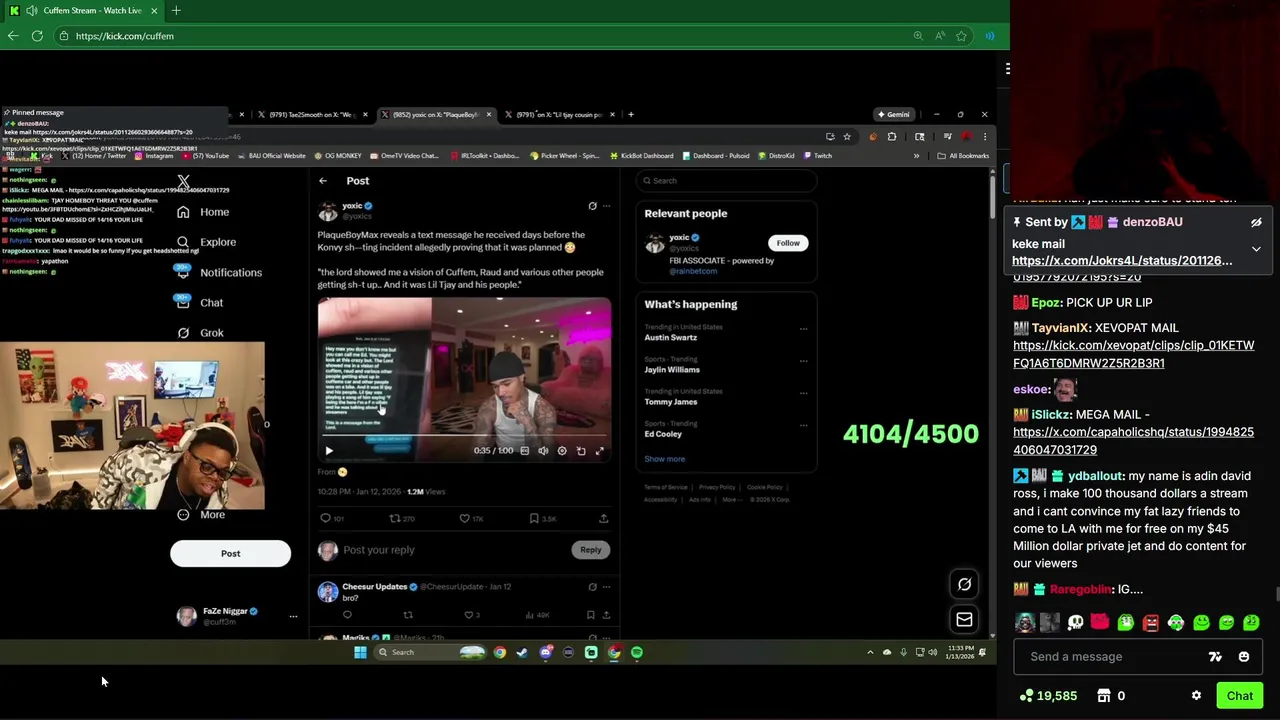The height and width of the screenshot is (720, 1280).
Task: Open floating Grok button
Action: point(964,585)
